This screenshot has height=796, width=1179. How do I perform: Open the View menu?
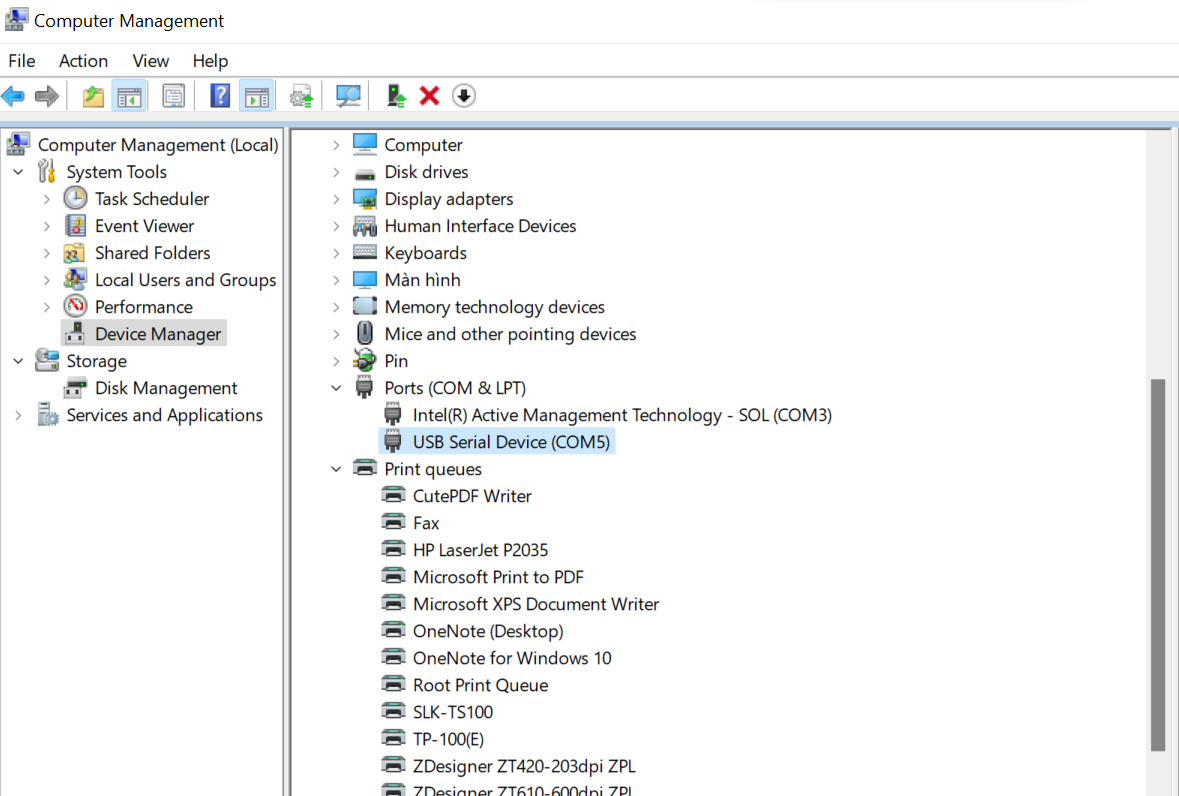click(x=150, y=61)
